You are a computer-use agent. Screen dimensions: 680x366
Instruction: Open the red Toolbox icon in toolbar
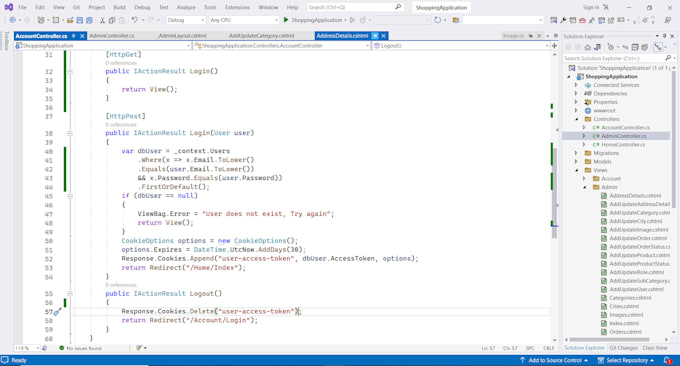582,20
